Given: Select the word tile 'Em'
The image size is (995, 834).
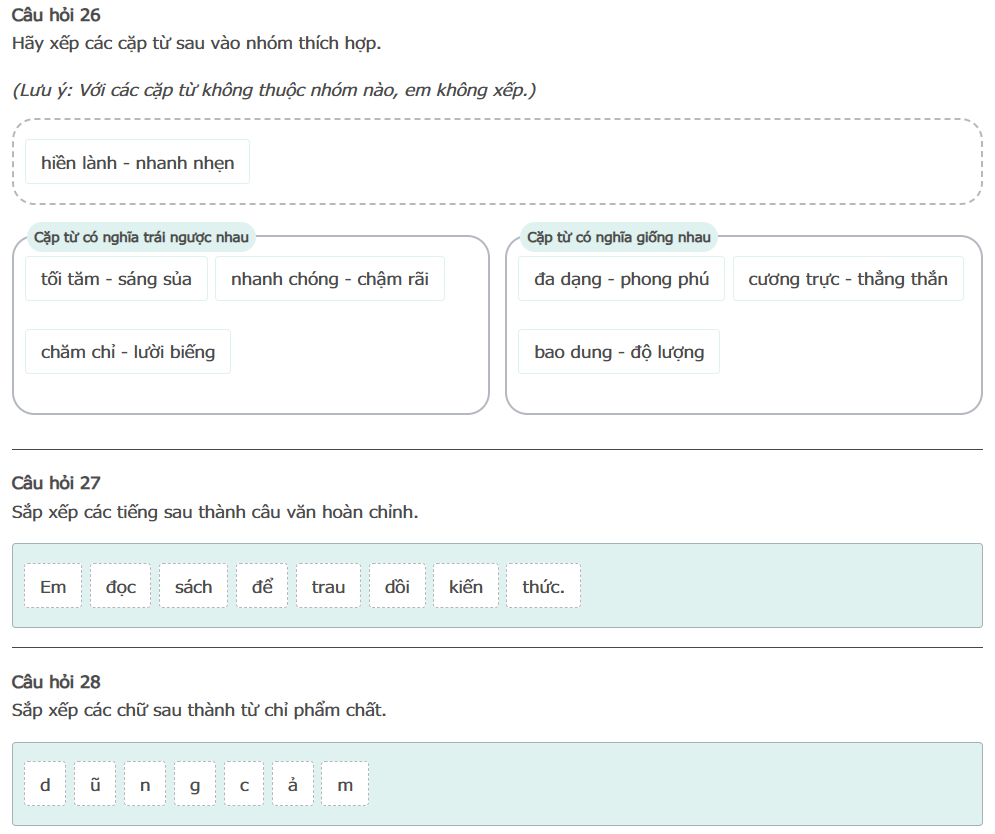Looking at the screenshot, I should point(53,587).
